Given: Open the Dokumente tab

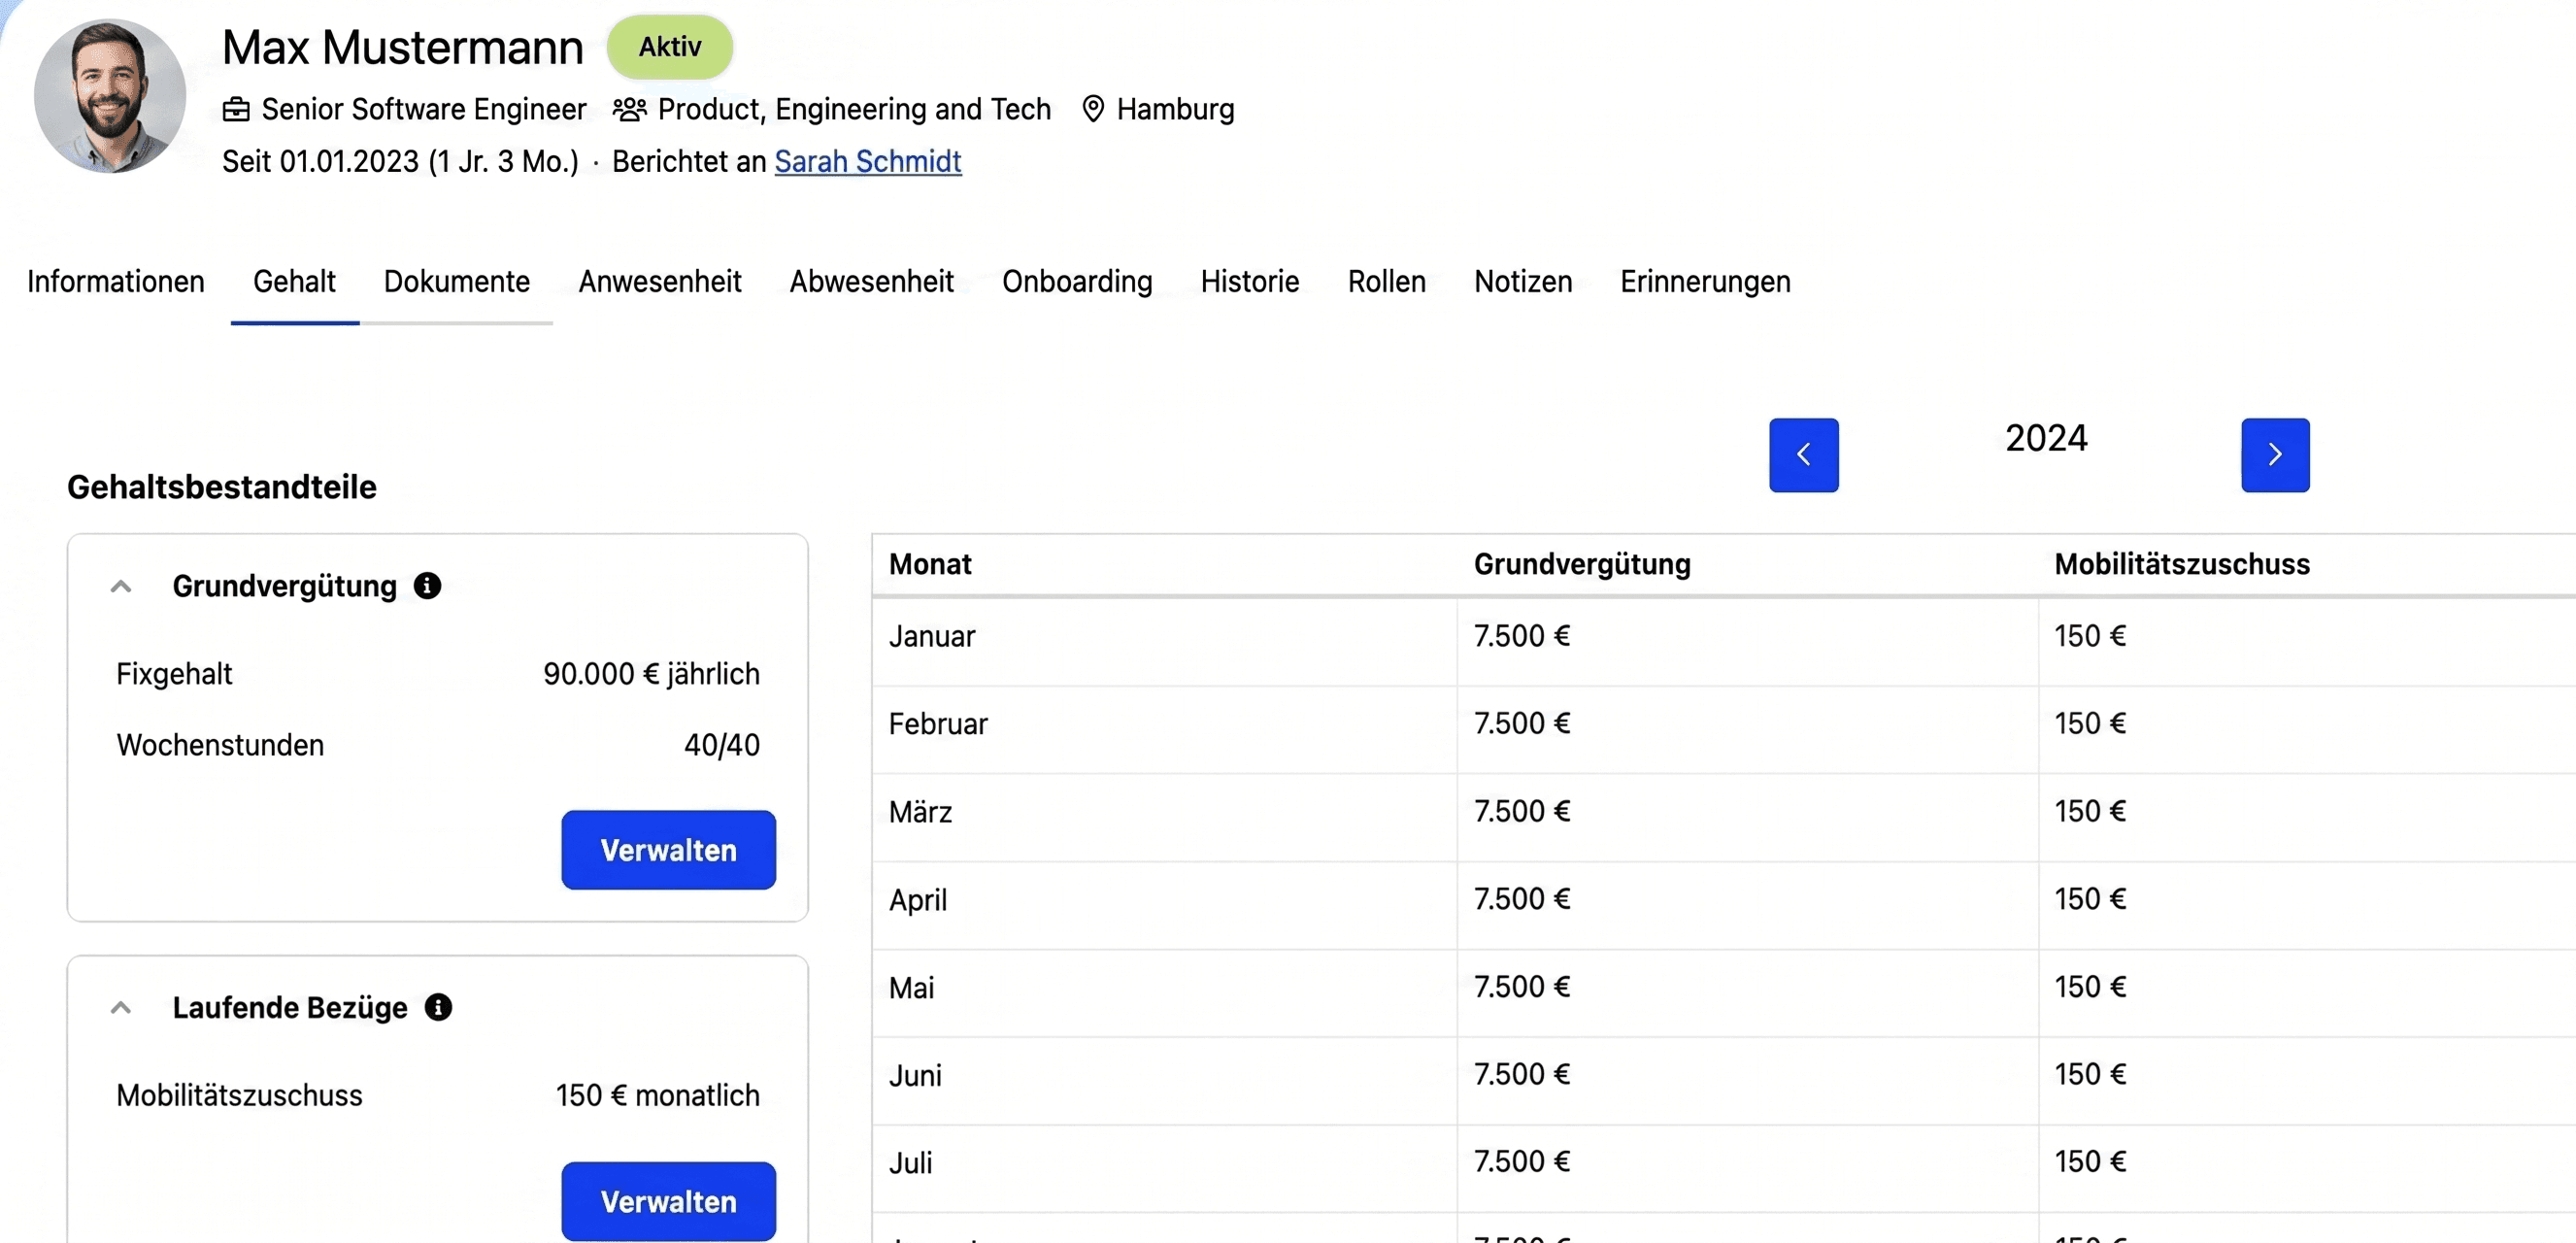Looking at the screenshot, I should pyautogui.click(x=457, y=282).
